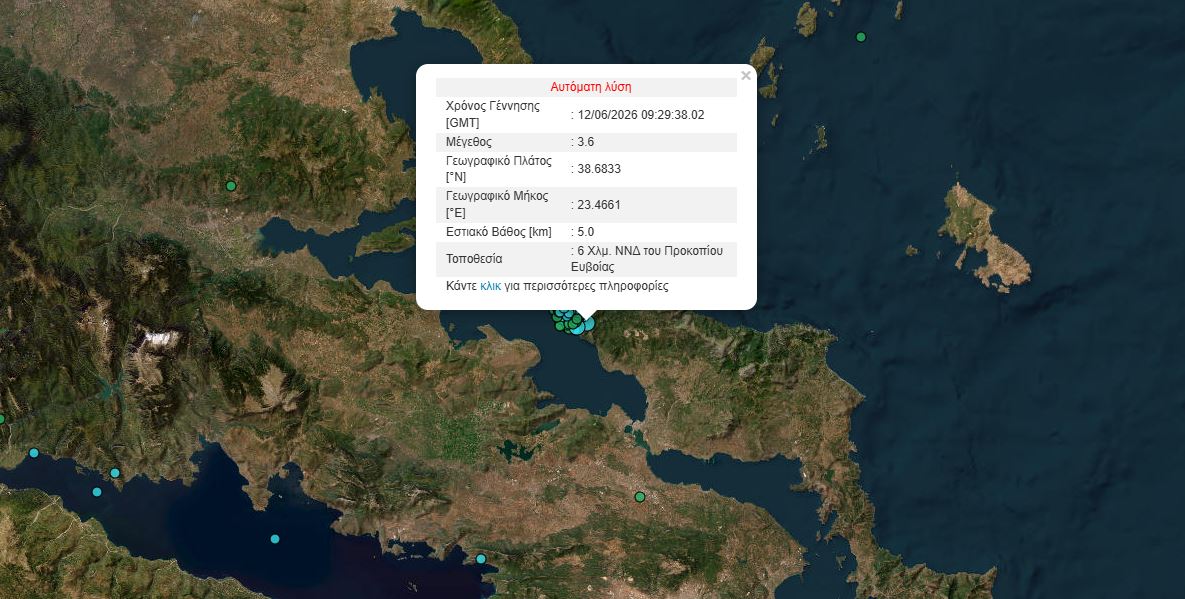1185x599 pixels.
Task: Click the red Αυτόματη λύση header
Action: pos(591,87)
